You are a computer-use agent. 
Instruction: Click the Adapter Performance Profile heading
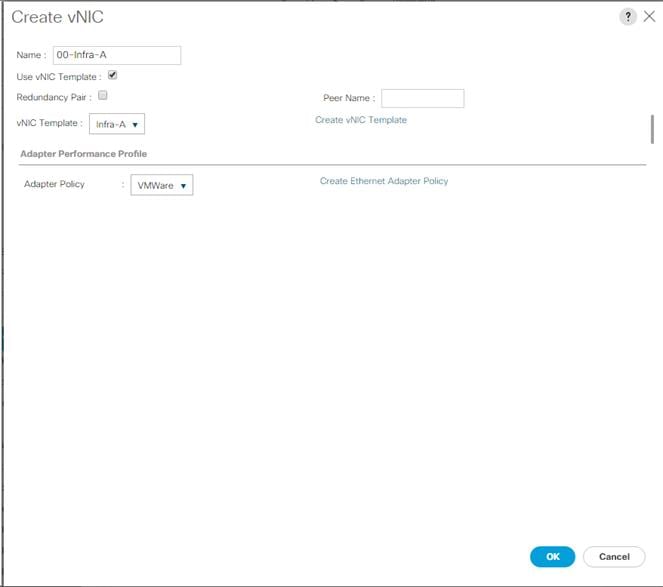coord(84,154)
